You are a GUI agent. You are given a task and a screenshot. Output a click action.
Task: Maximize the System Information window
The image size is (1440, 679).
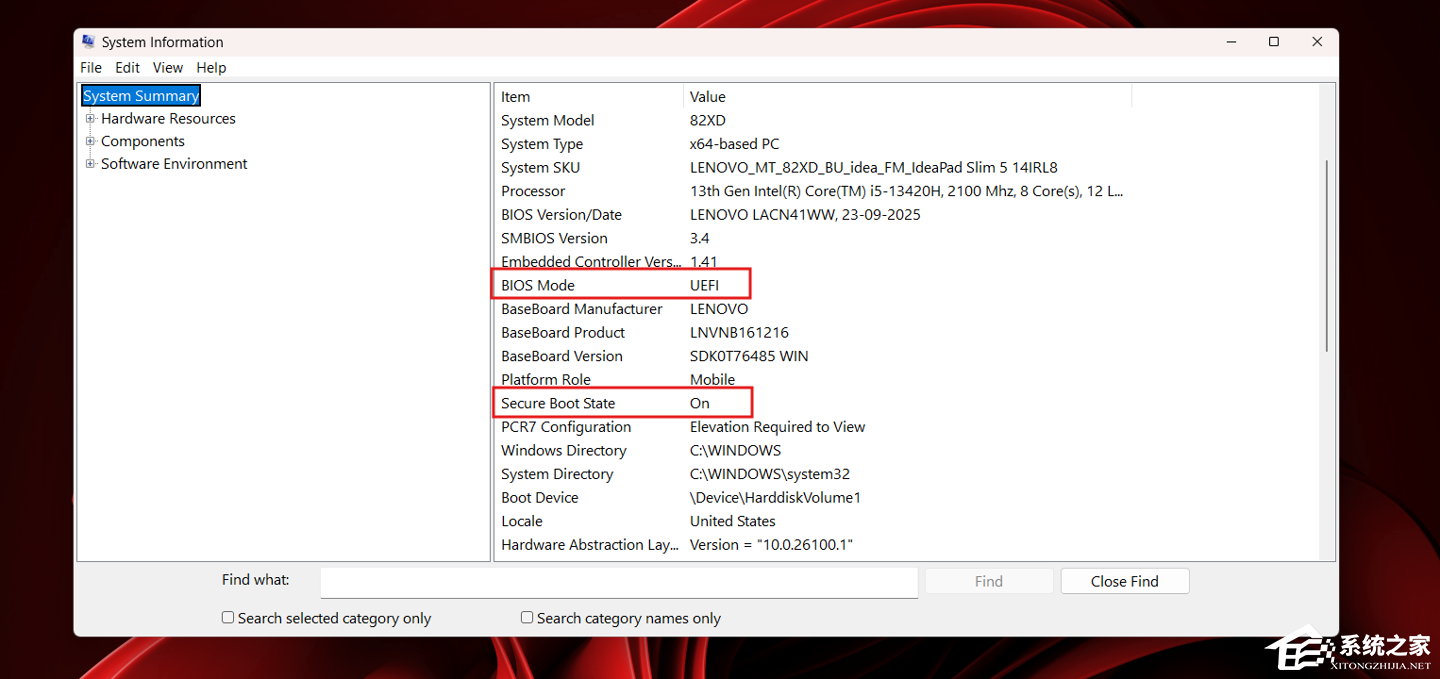click(1274, 42)
